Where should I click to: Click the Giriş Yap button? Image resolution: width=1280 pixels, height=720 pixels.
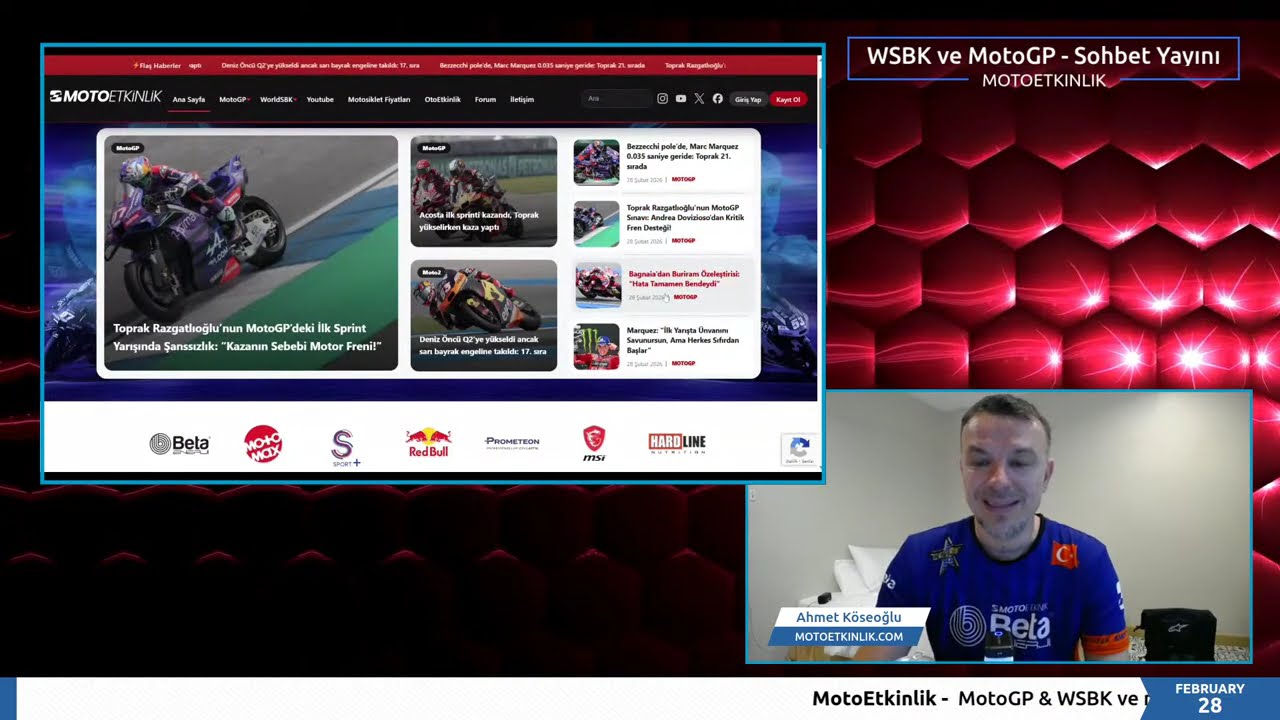tap(748, 99)
